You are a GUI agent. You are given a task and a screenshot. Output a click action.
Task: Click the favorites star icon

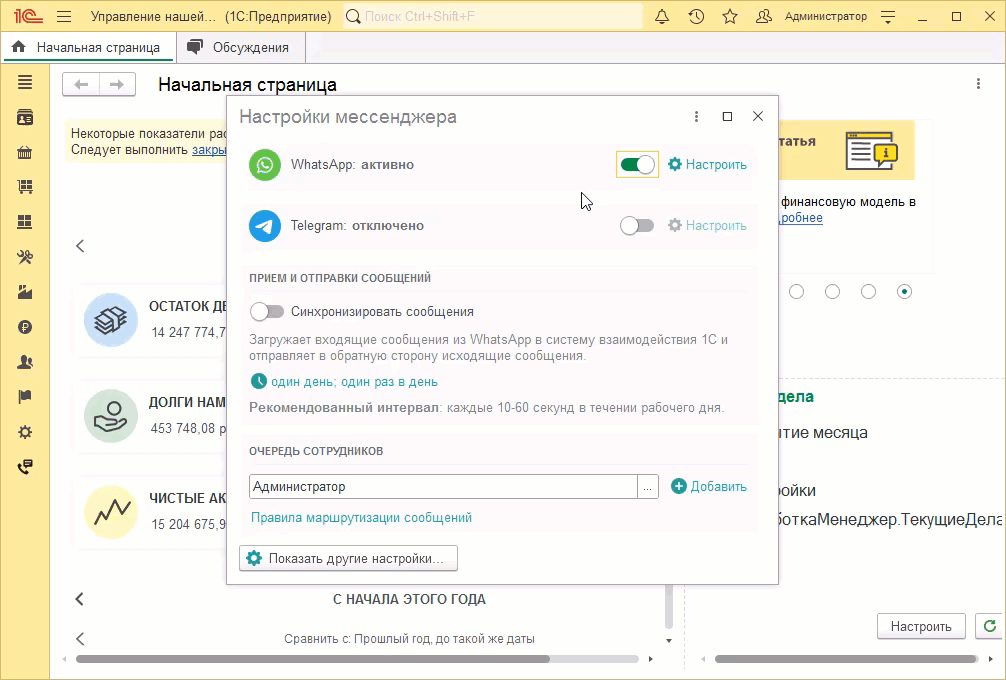[730, 17]
